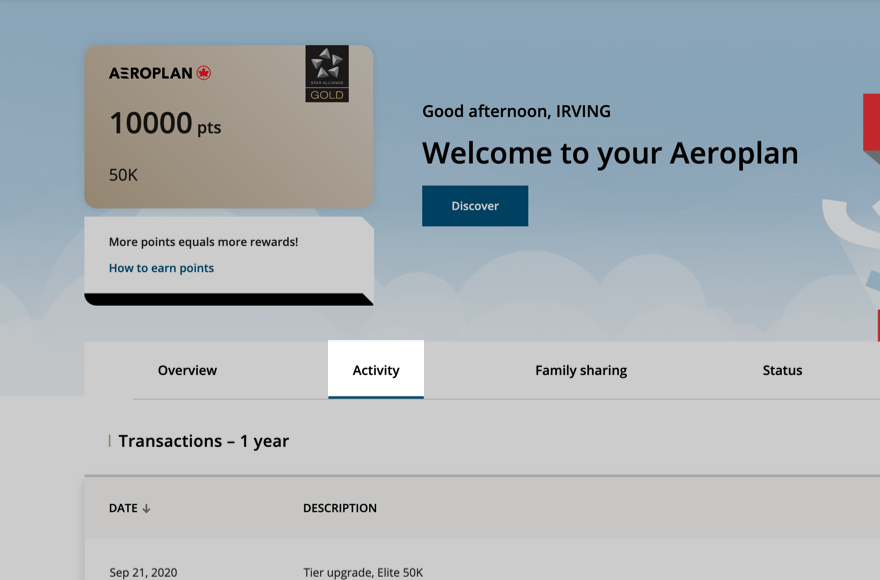Click the Discover button

point(475,206)
